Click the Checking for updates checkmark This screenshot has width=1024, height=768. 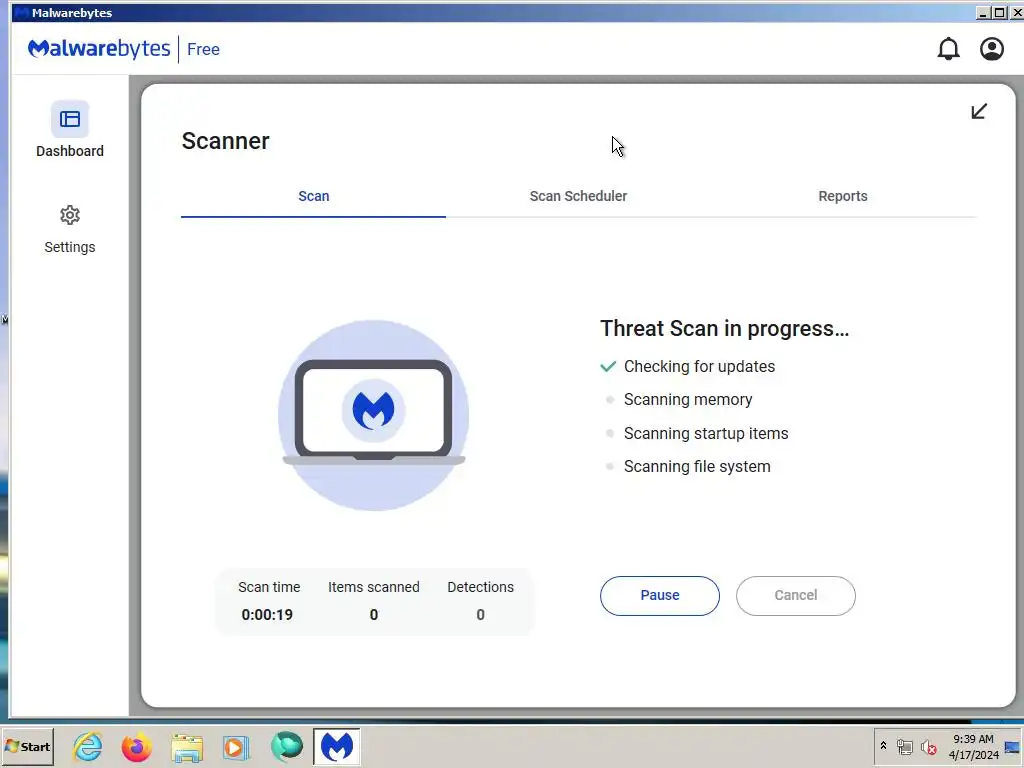pos(608,366)
